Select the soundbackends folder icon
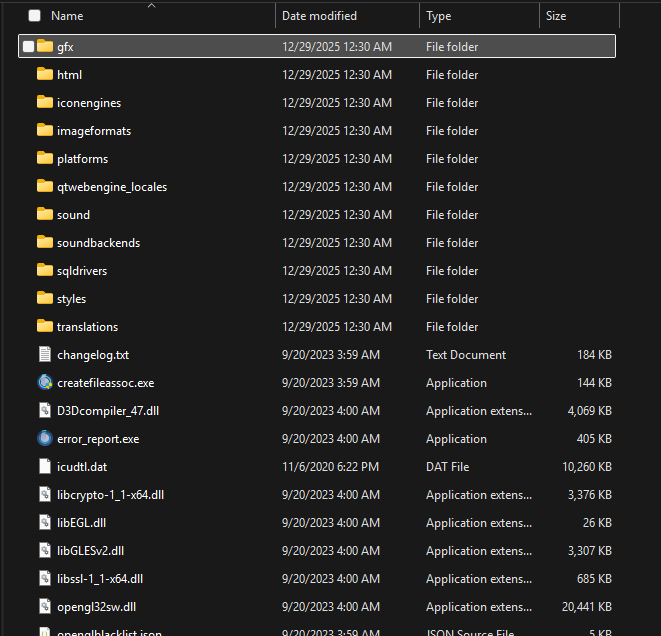Screen dimensions: 661x636 click(x=45, y=242)
